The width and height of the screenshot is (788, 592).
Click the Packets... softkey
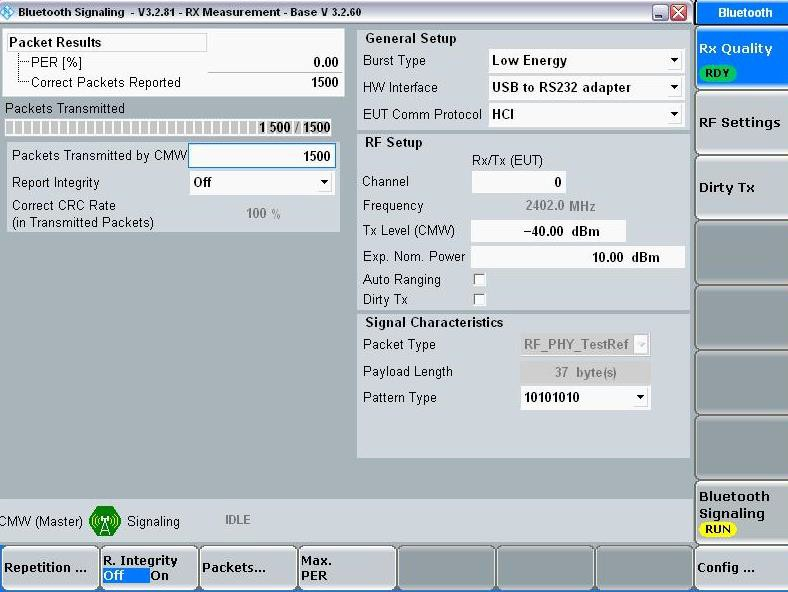tap(247, 568)
